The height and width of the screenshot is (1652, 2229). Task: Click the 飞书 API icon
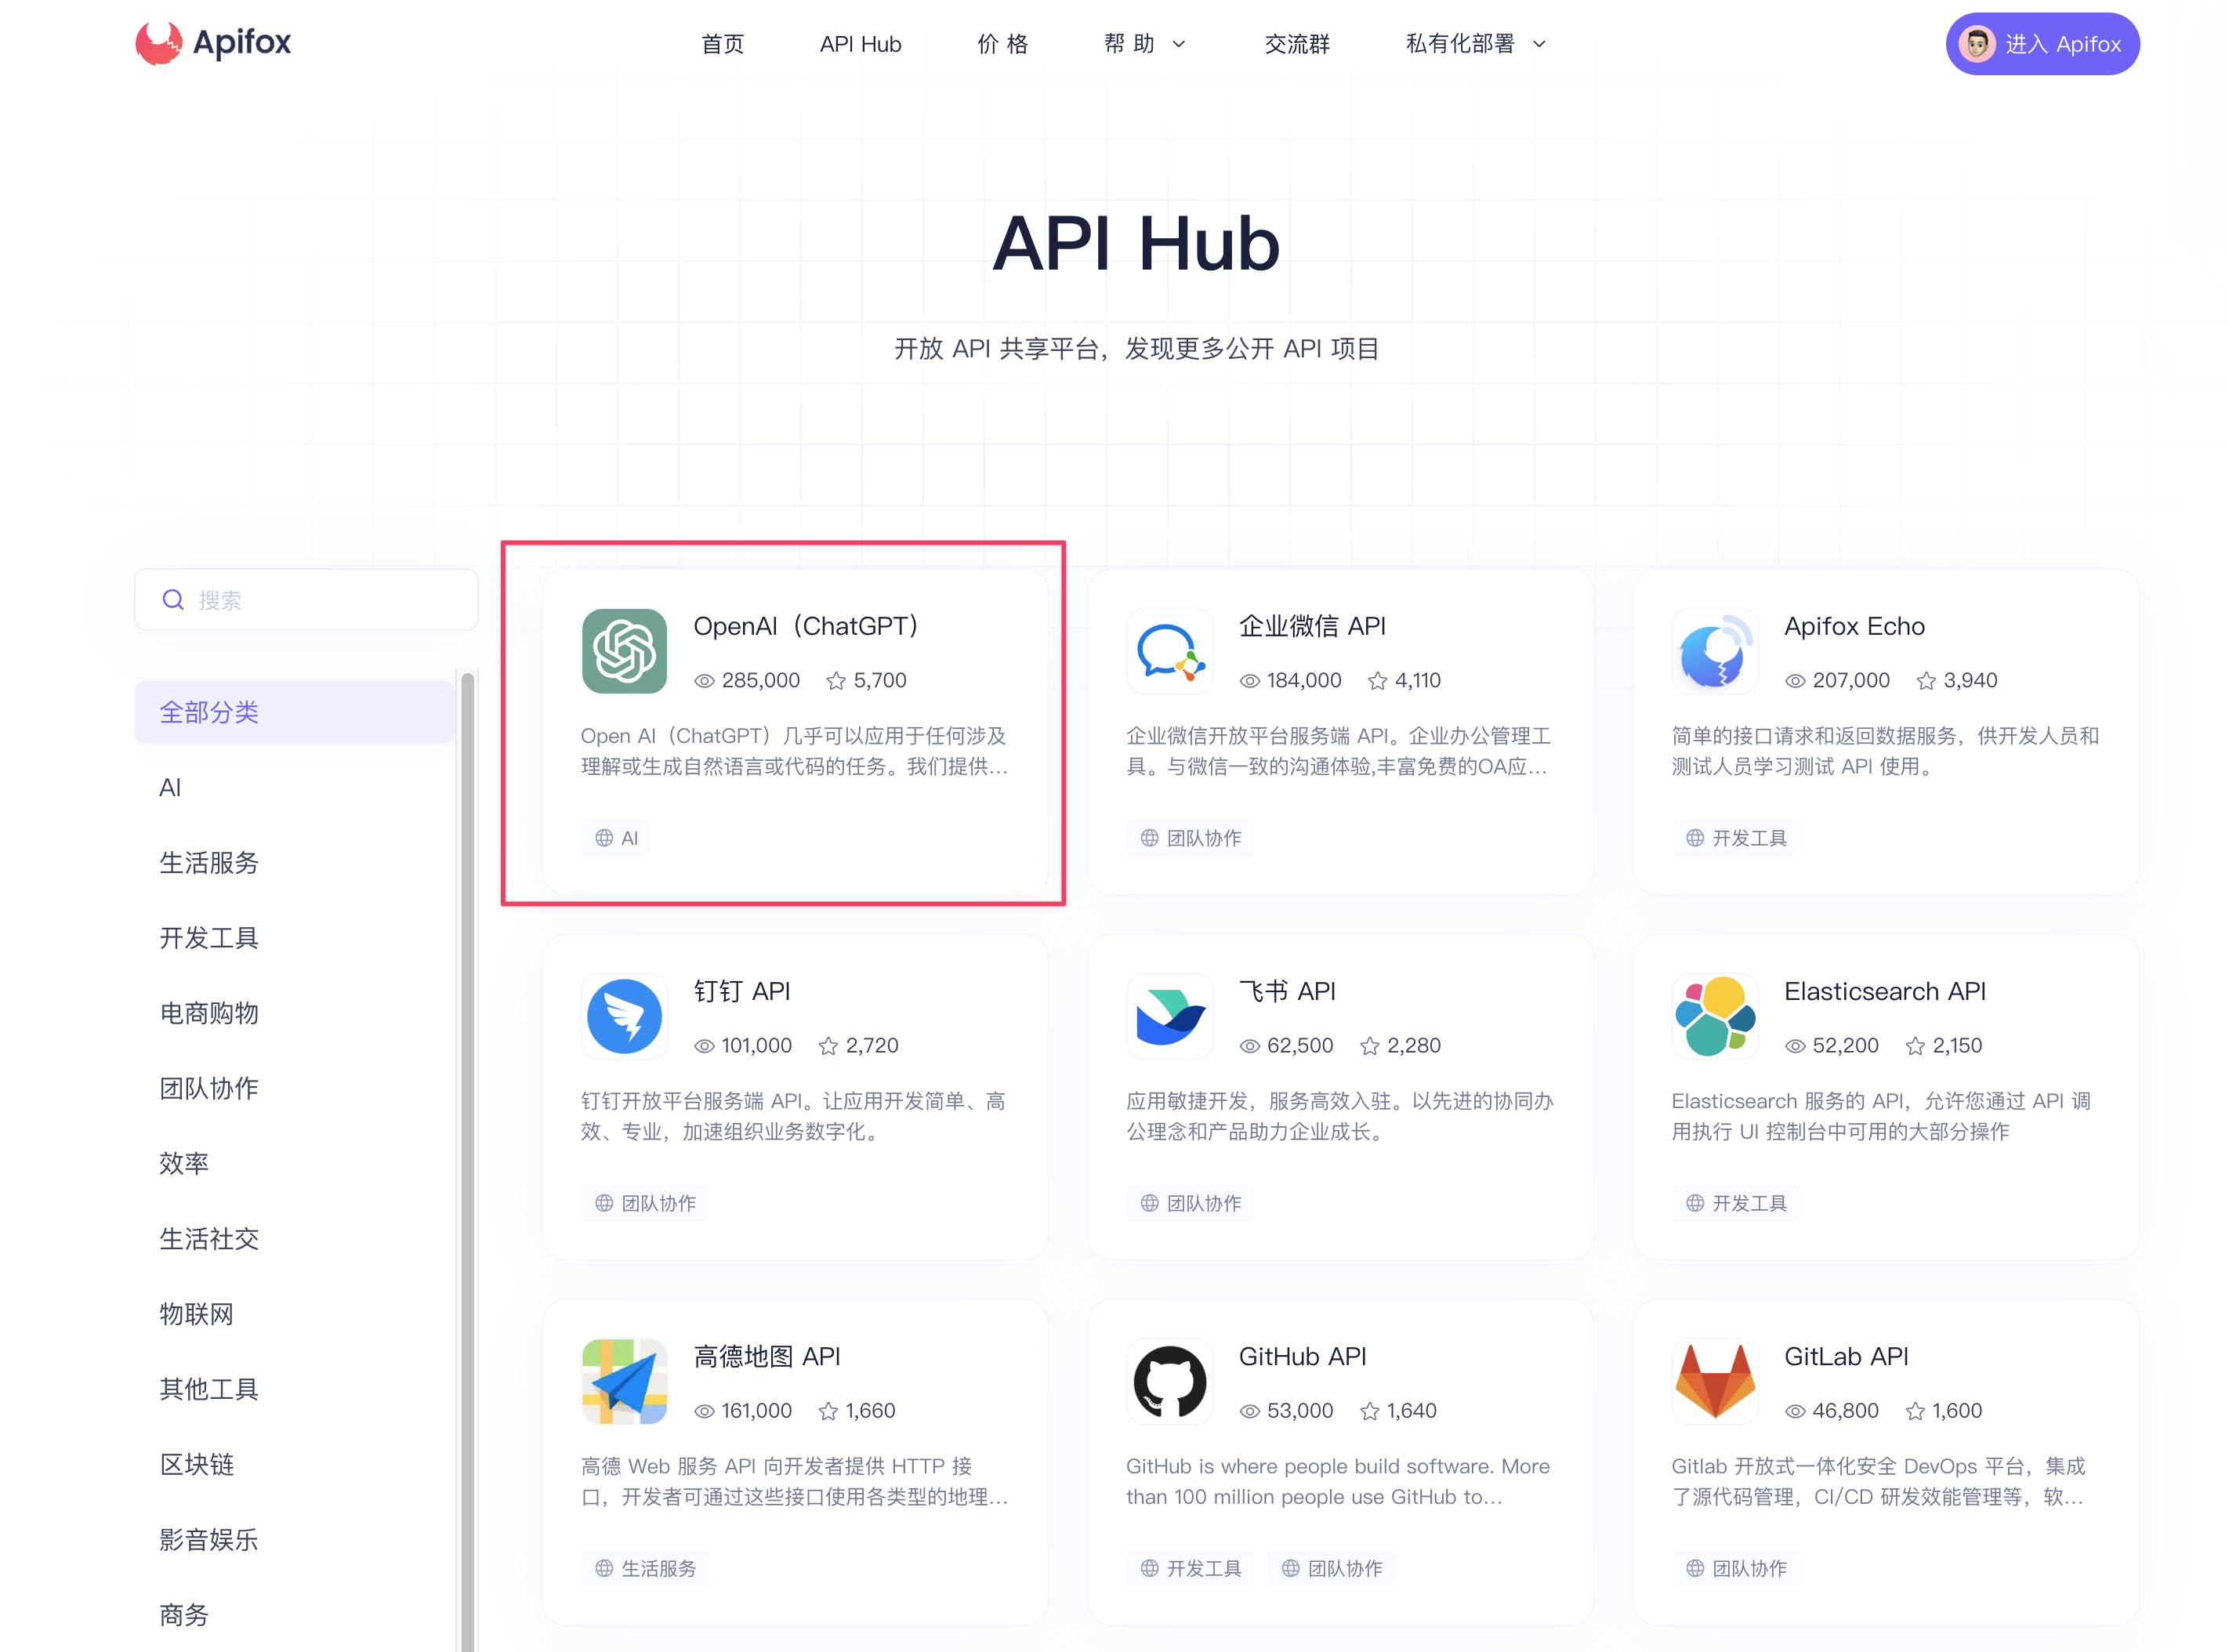tap(1169, 1016)
